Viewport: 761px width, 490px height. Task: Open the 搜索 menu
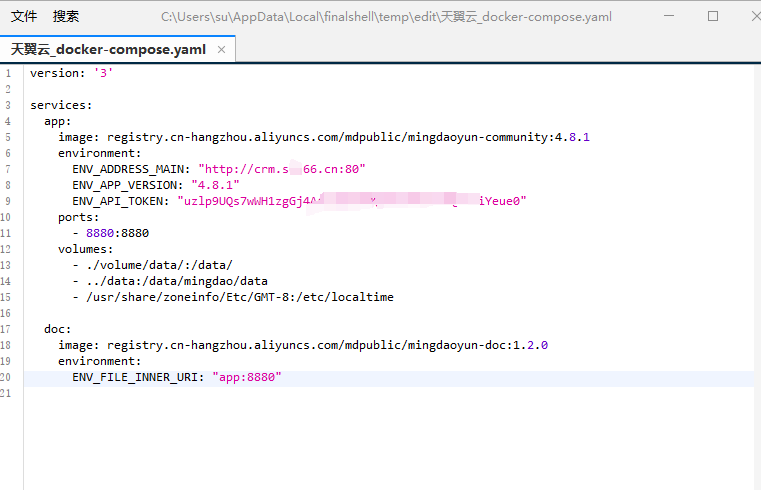coord(66,16)
